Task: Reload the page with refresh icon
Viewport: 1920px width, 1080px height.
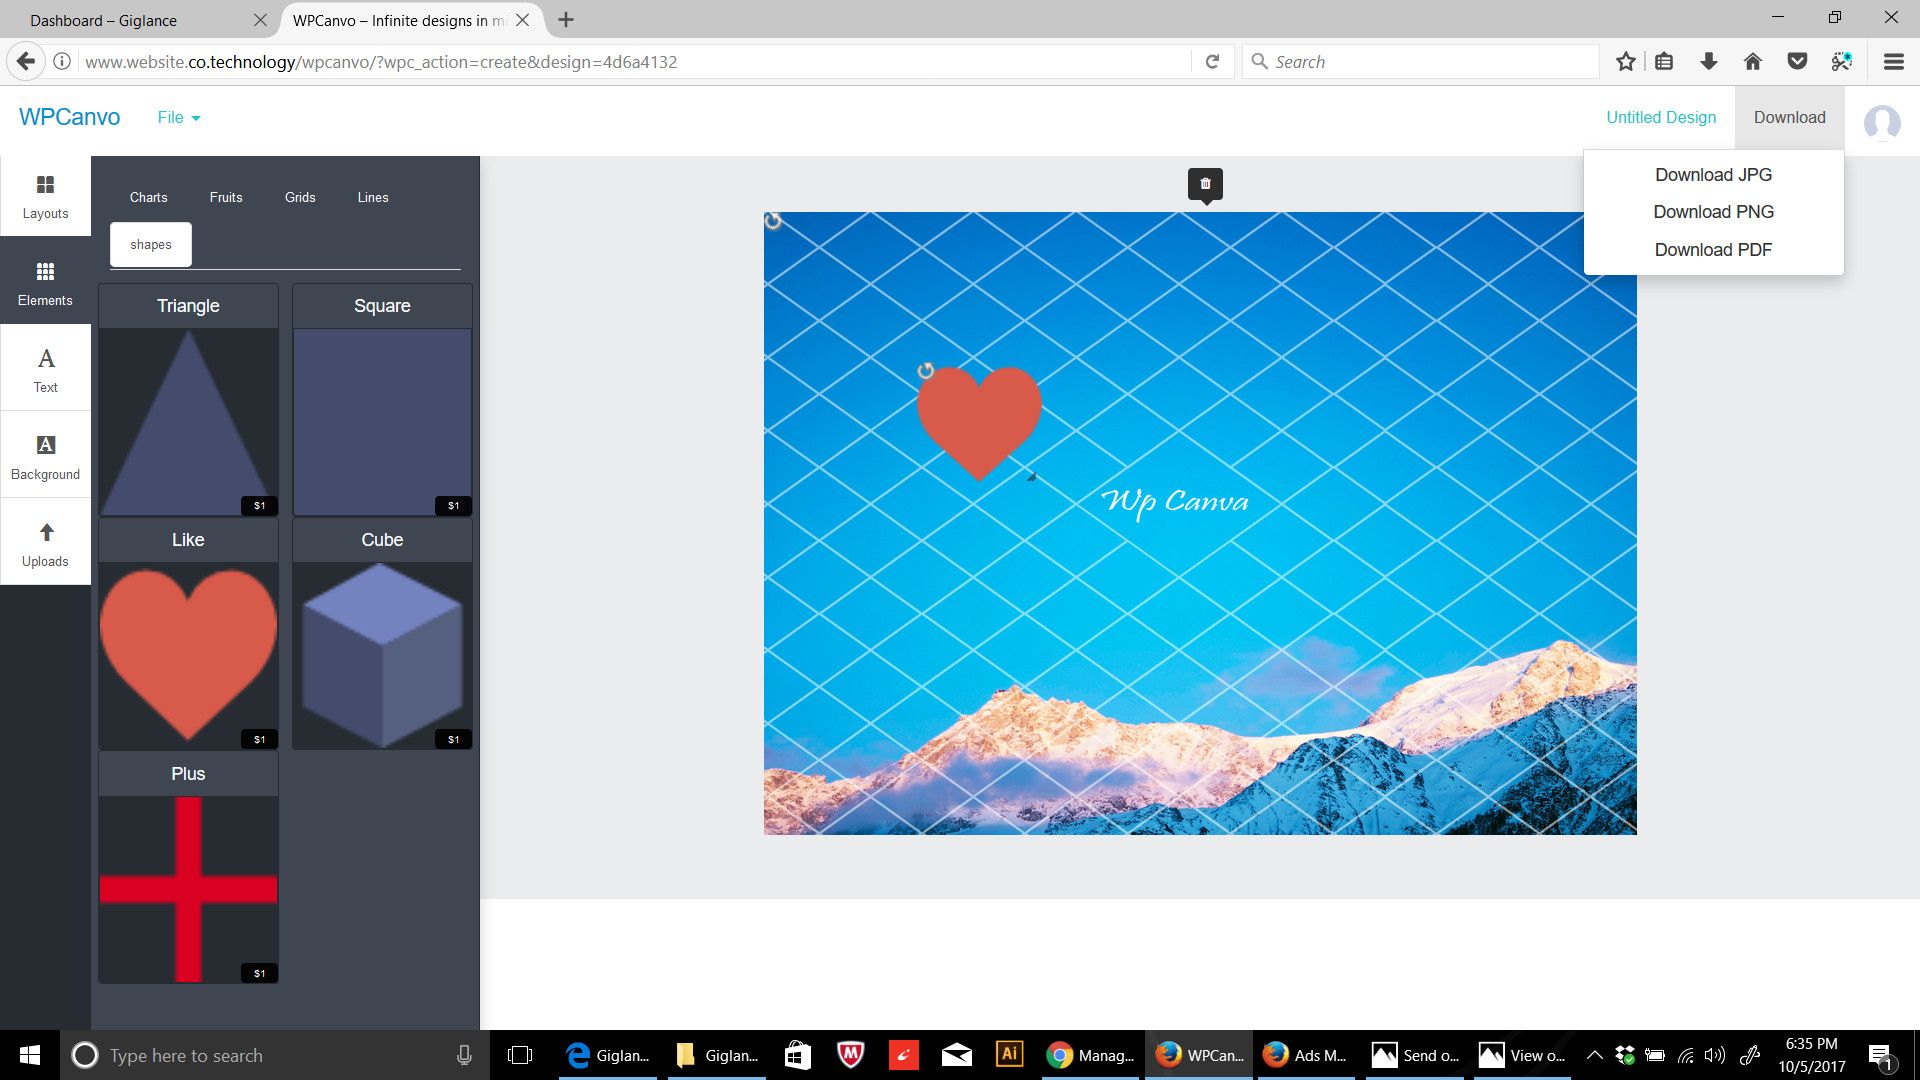Action: [1212, 62]
